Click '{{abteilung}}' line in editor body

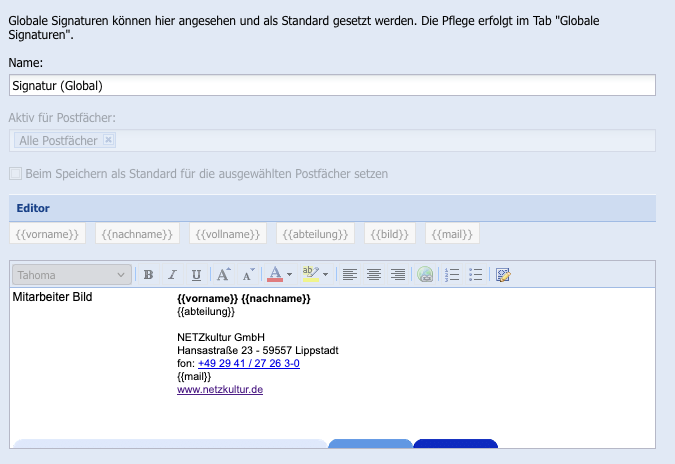pos(206,311)
